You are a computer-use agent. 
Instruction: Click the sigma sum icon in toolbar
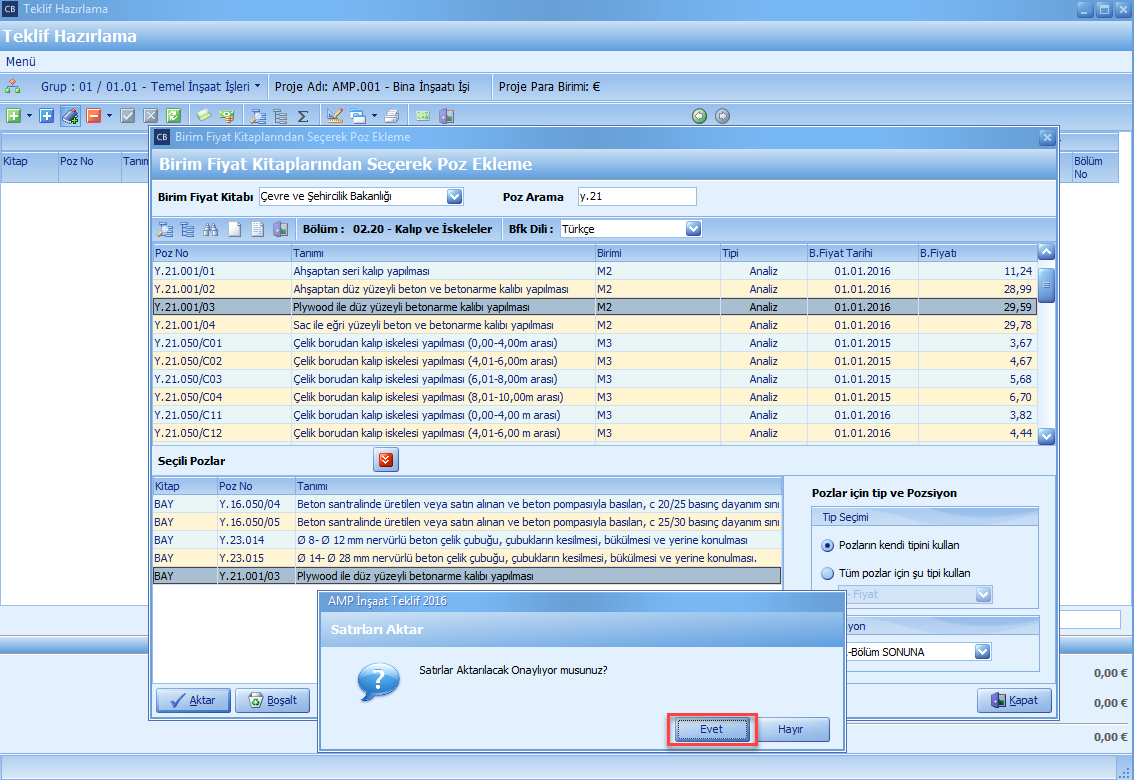pyautogui.click(x=303, y=116)
